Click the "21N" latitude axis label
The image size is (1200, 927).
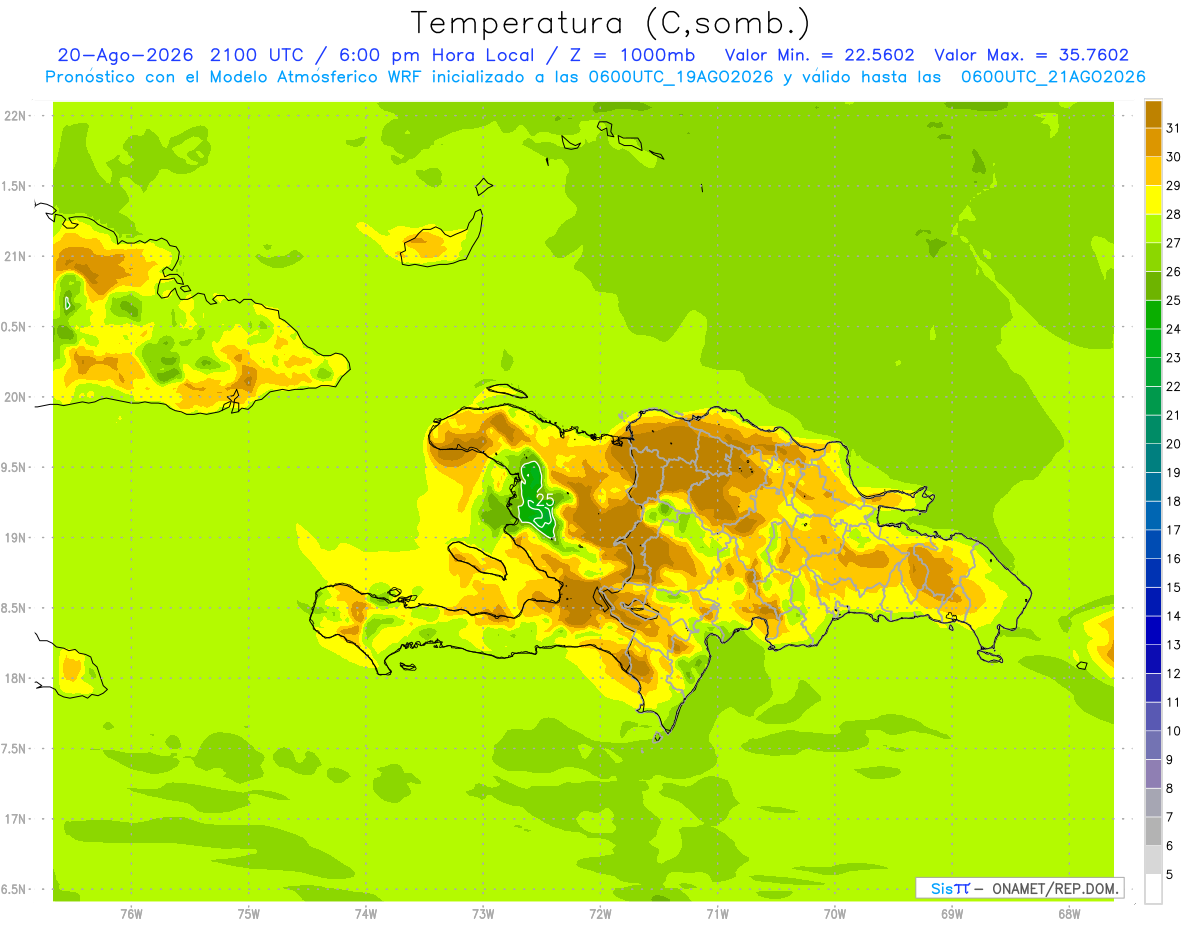pyautogui.click(x=15, y=256)
